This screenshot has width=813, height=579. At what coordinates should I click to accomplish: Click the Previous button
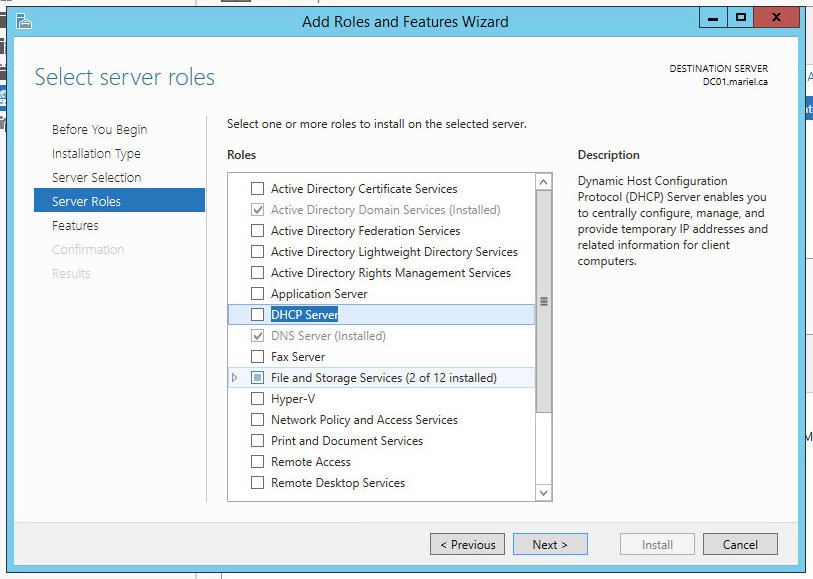[x=467, y=545]
